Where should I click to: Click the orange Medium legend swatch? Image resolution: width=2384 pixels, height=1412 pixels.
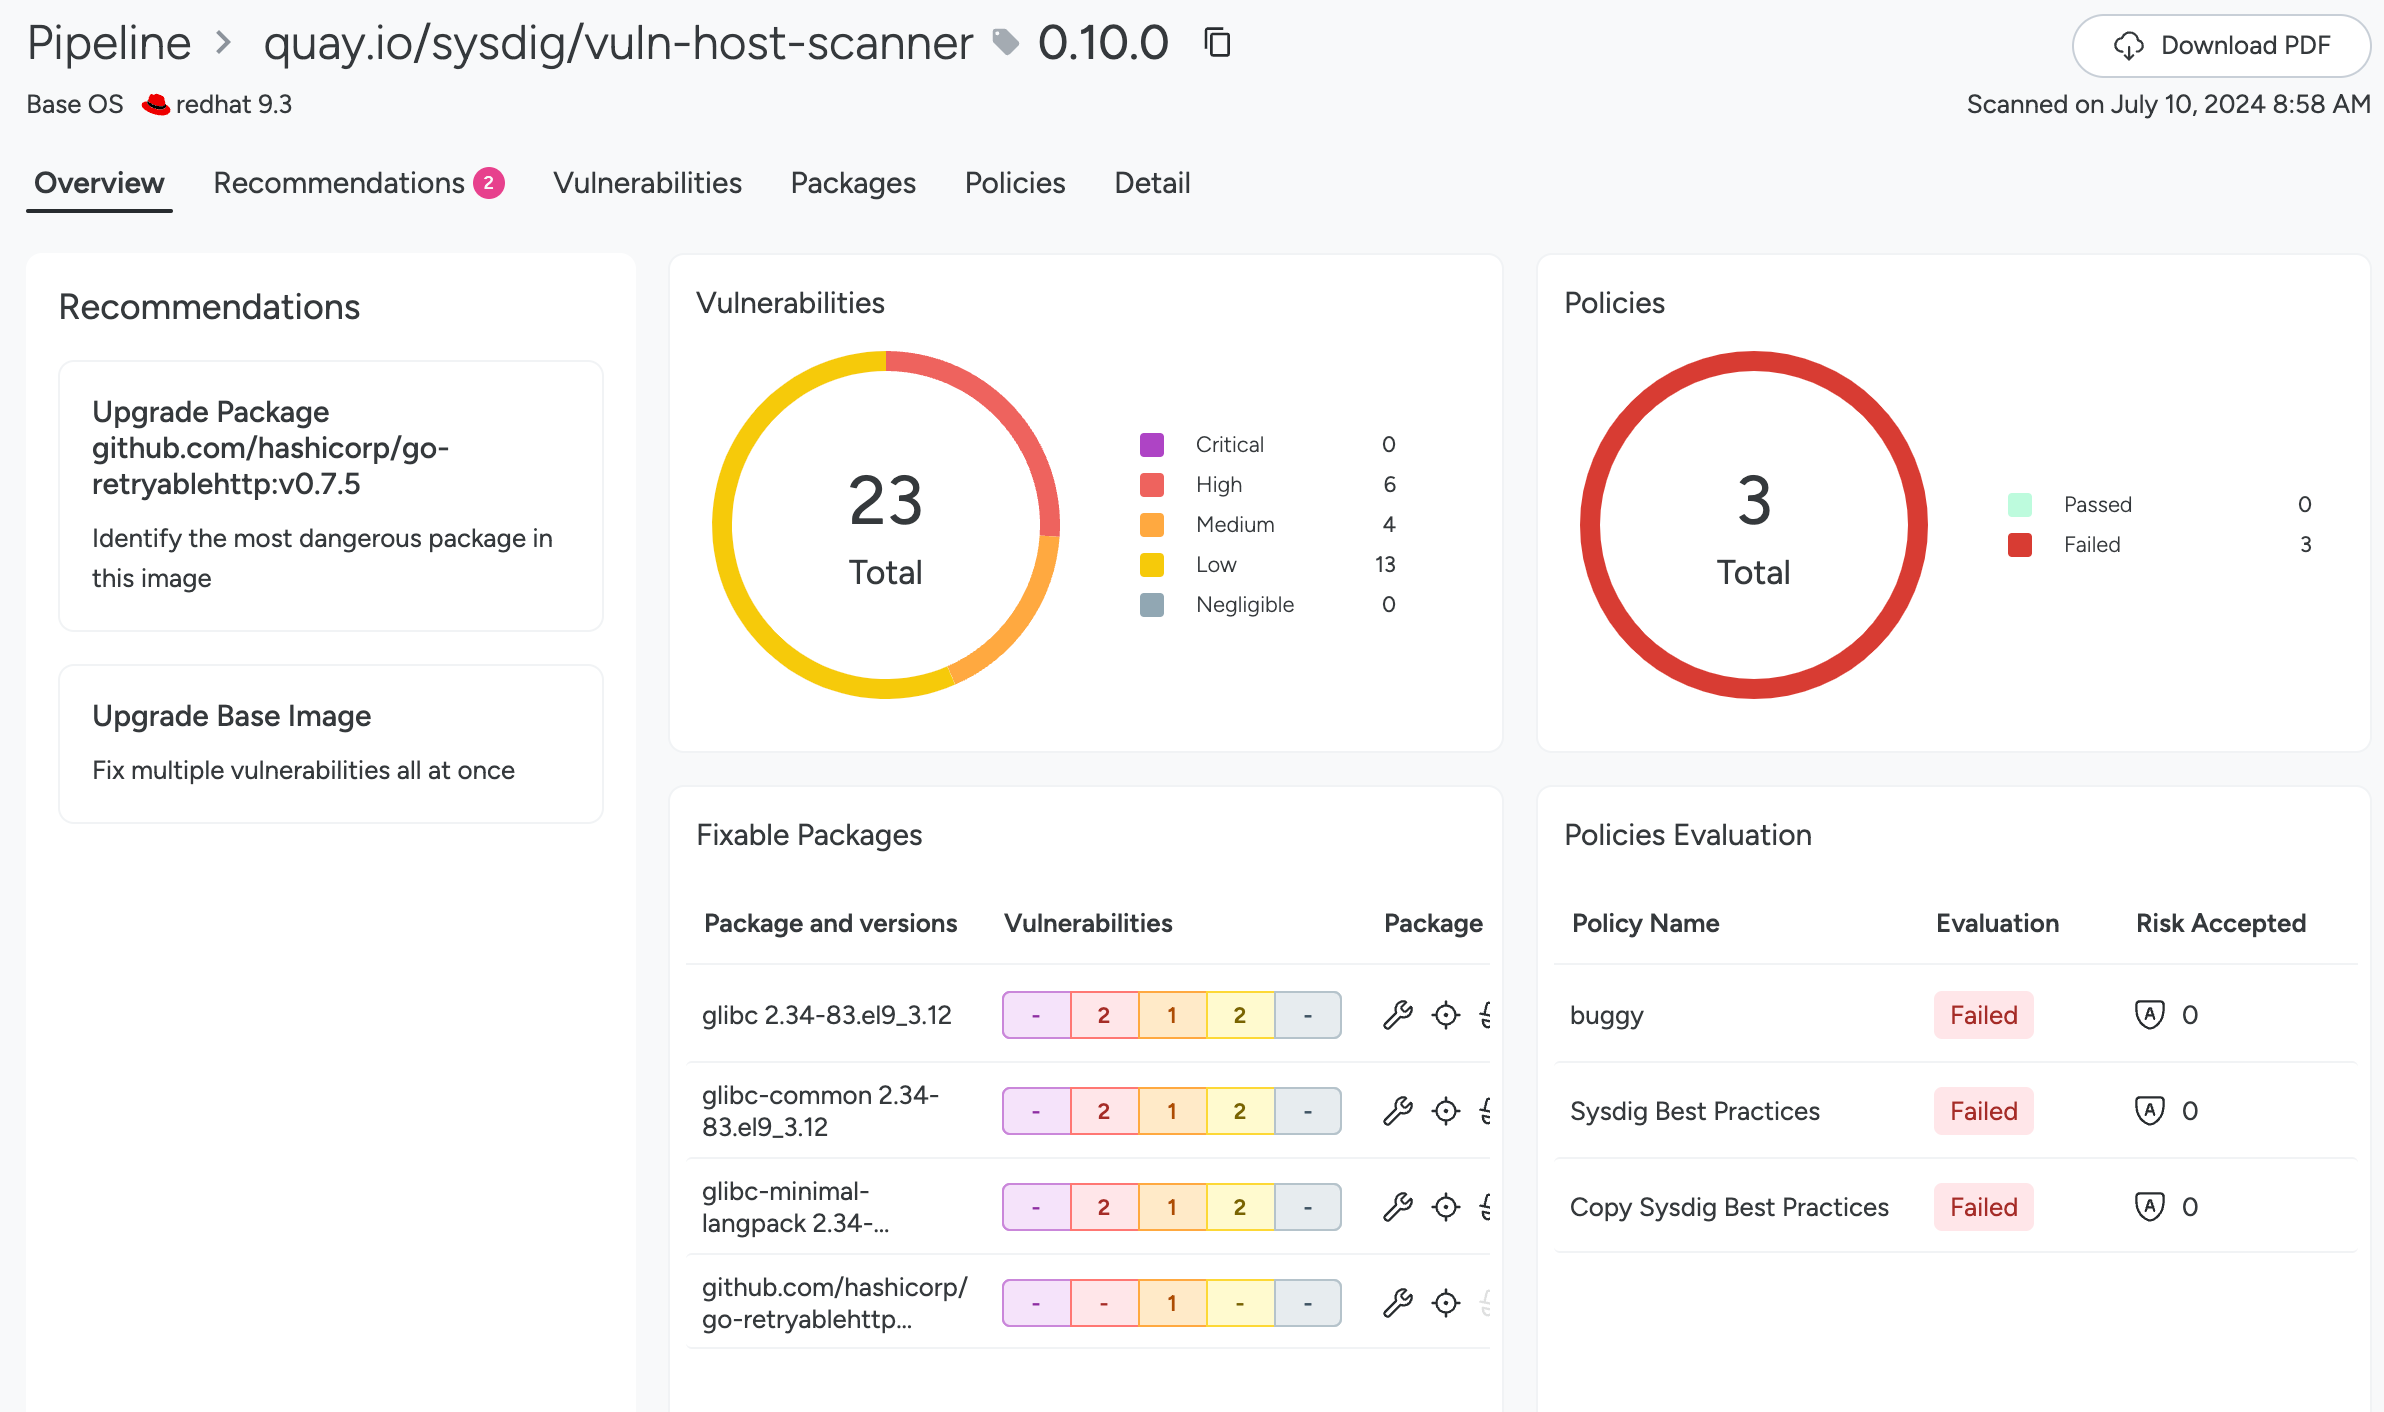pos(1152,525)
